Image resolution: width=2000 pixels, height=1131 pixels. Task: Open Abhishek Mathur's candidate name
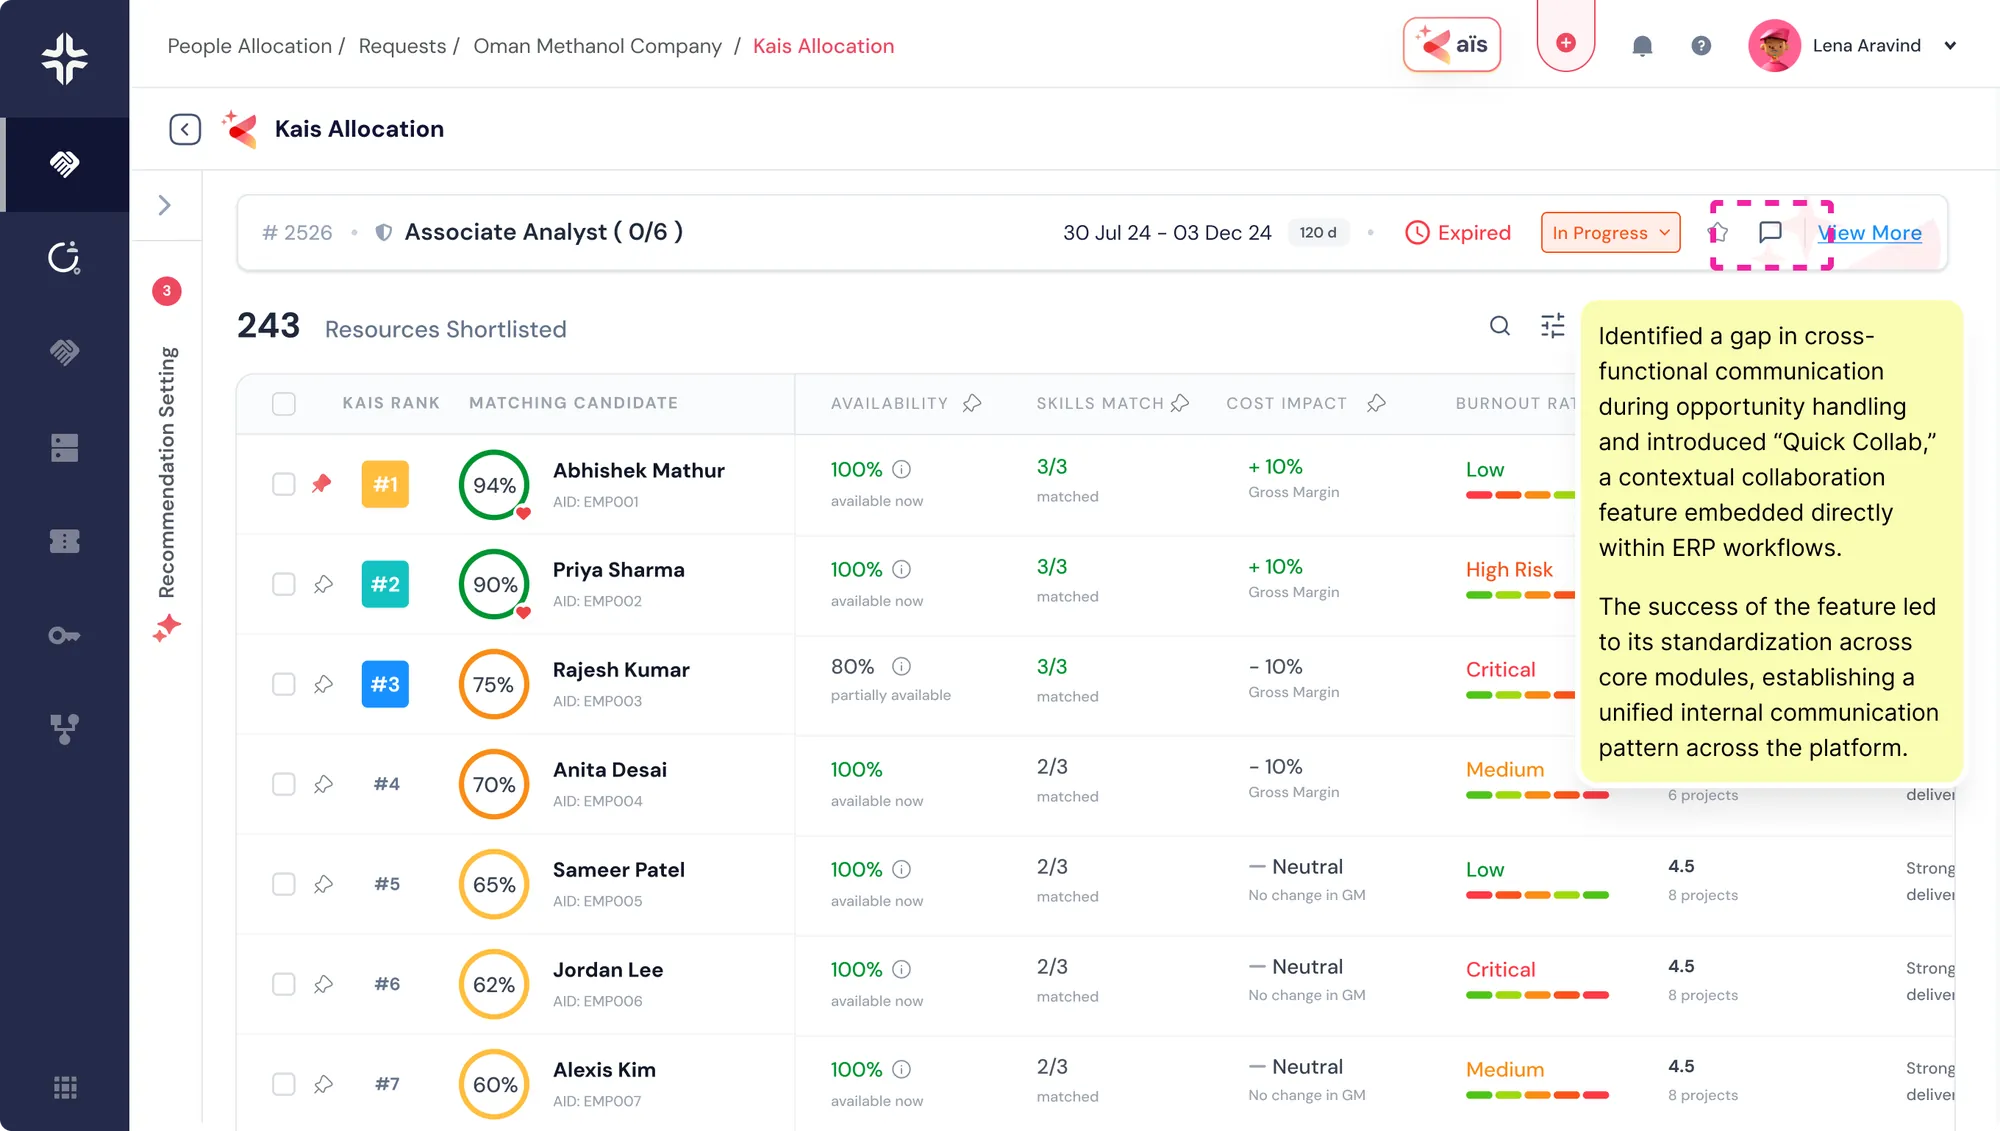point(638,470)
